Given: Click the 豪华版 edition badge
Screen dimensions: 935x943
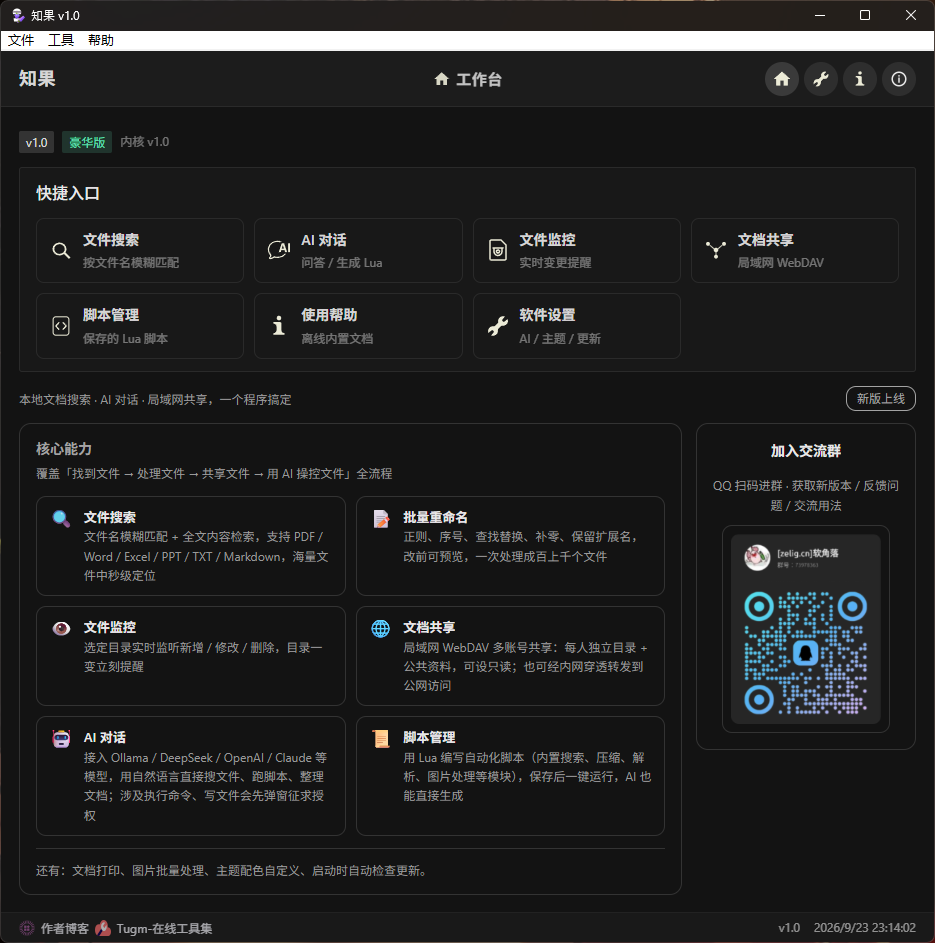Looking at the screenshot, I should point(87,142).
